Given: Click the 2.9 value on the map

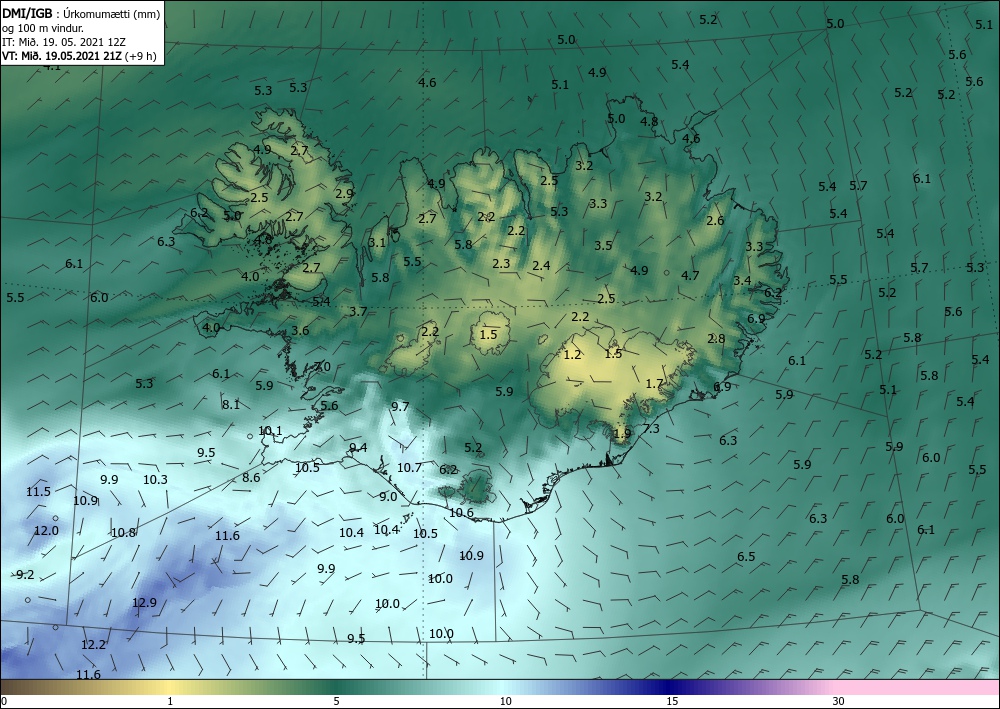Looking at the screenshot, I should click(x=344, y=193).
